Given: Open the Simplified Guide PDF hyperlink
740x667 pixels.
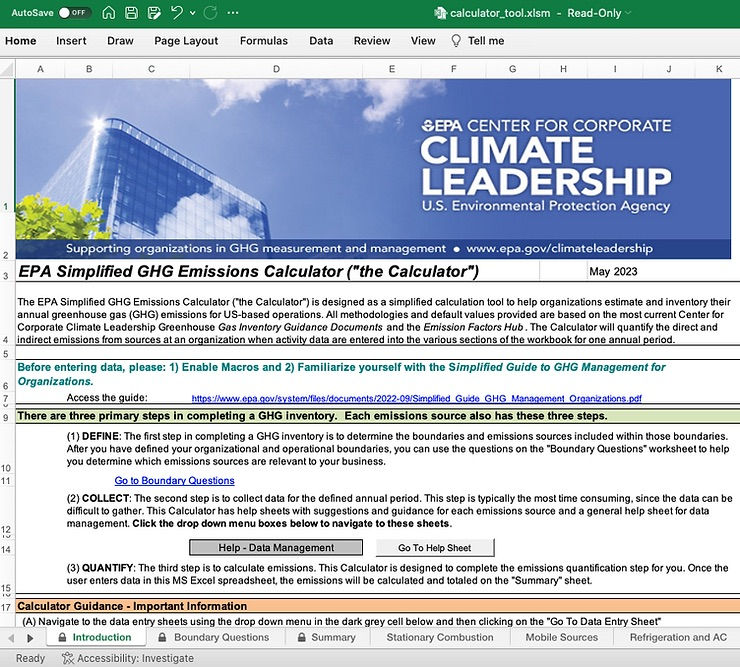Looking at the screenshot, I should coord(416,398).
